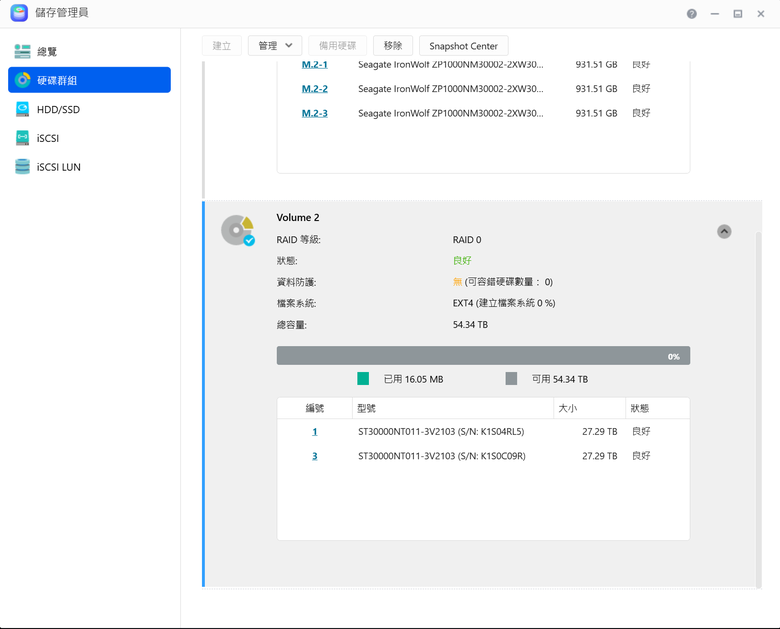
Task: Click the 移除 remove button
Action: pyautogui.click(x=393, y=46)
